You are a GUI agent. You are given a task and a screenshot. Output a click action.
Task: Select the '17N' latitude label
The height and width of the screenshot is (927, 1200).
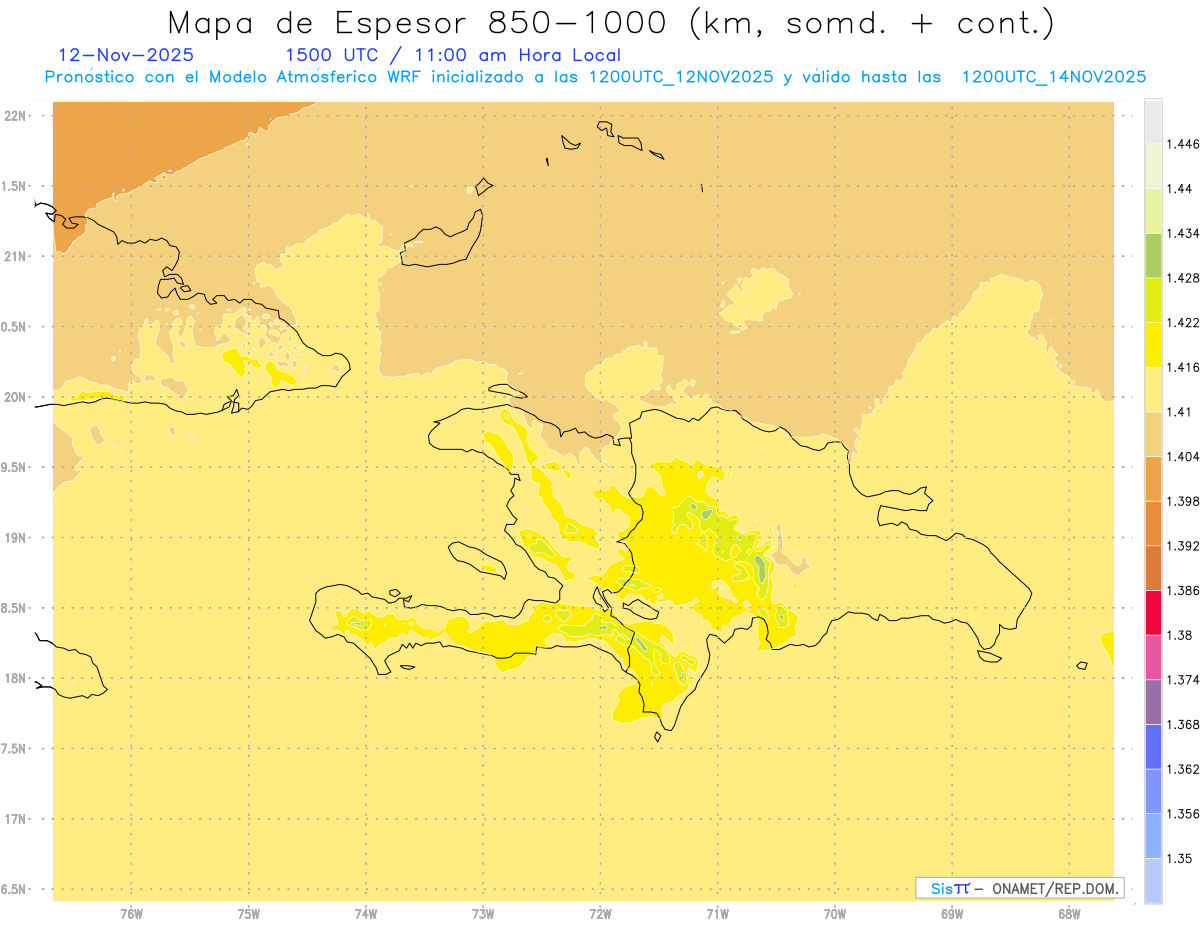pos(16,819)
